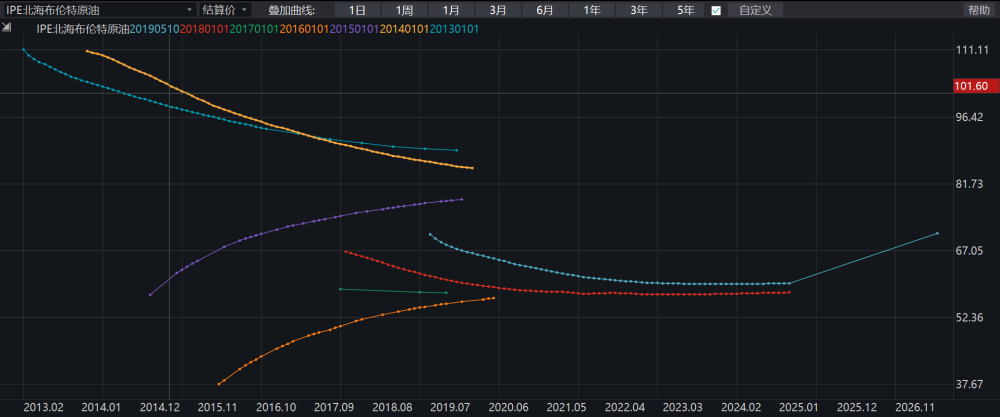The height and width of the screenshot is (417, 1000).
Task: Apply the 5年 overlay period
Action: tap(686, 10)
